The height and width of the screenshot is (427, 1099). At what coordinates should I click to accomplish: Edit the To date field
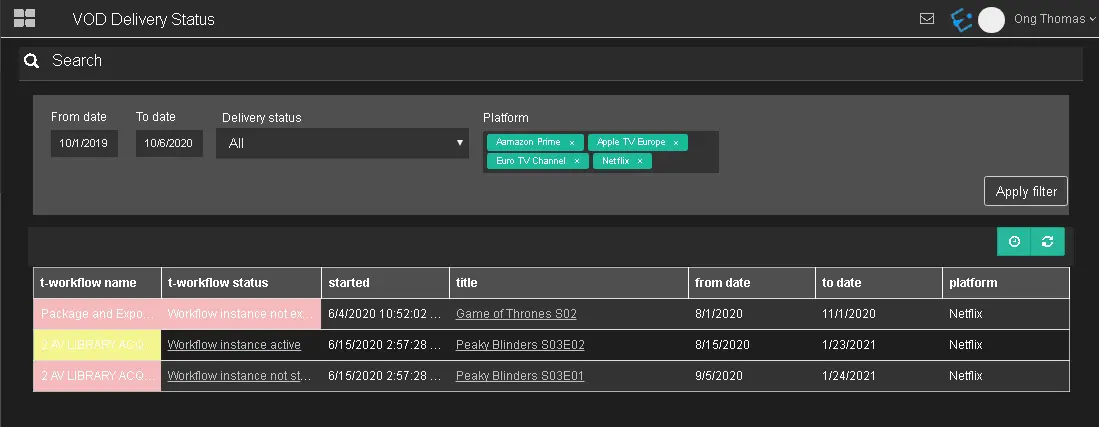pos(169,143)
